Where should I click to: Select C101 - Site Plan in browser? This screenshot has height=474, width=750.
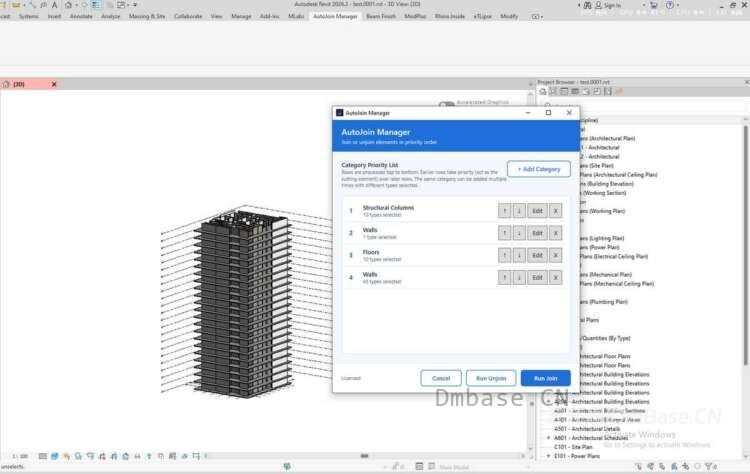click(573, 447)
